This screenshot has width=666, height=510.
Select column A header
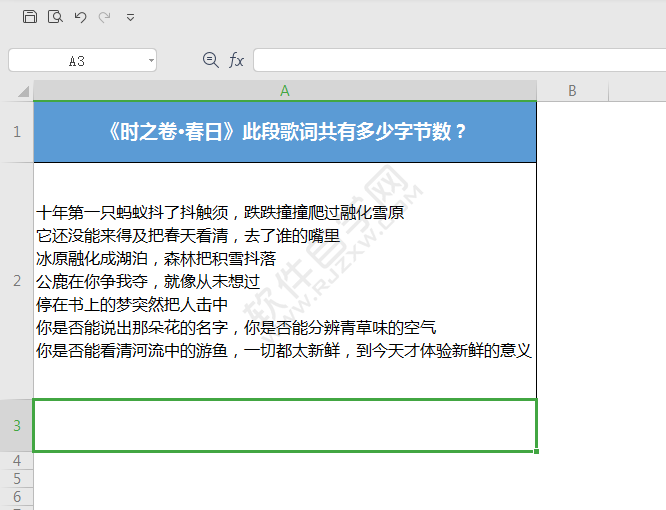coord(285,90)
